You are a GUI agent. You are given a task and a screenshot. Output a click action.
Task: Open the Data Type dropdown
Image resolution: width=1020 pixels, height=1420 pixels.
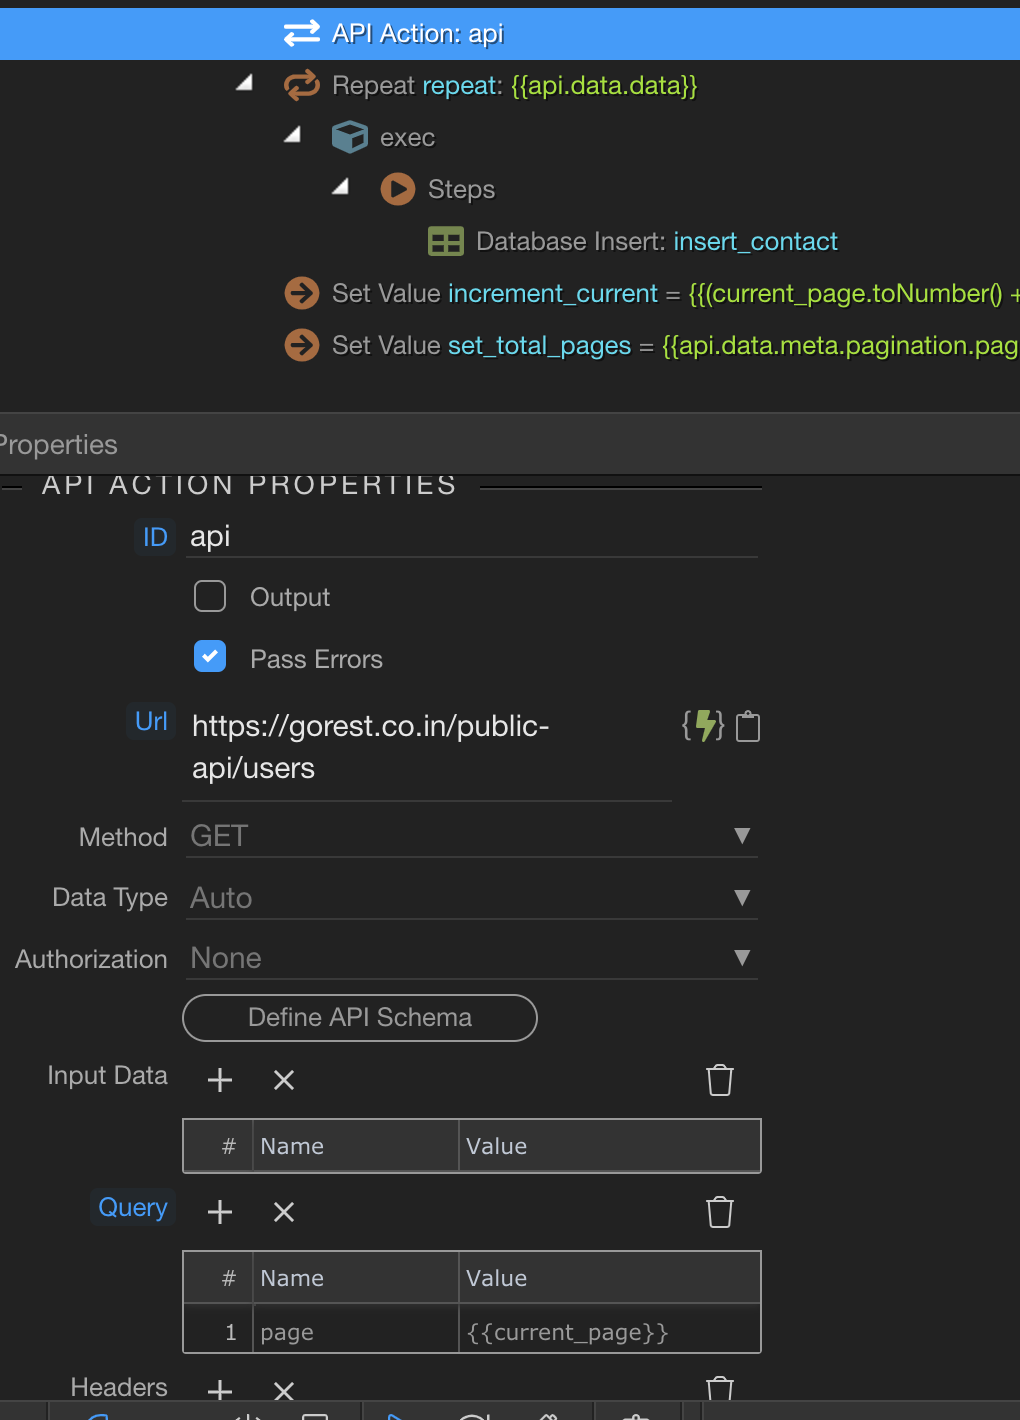click(471, 898)
